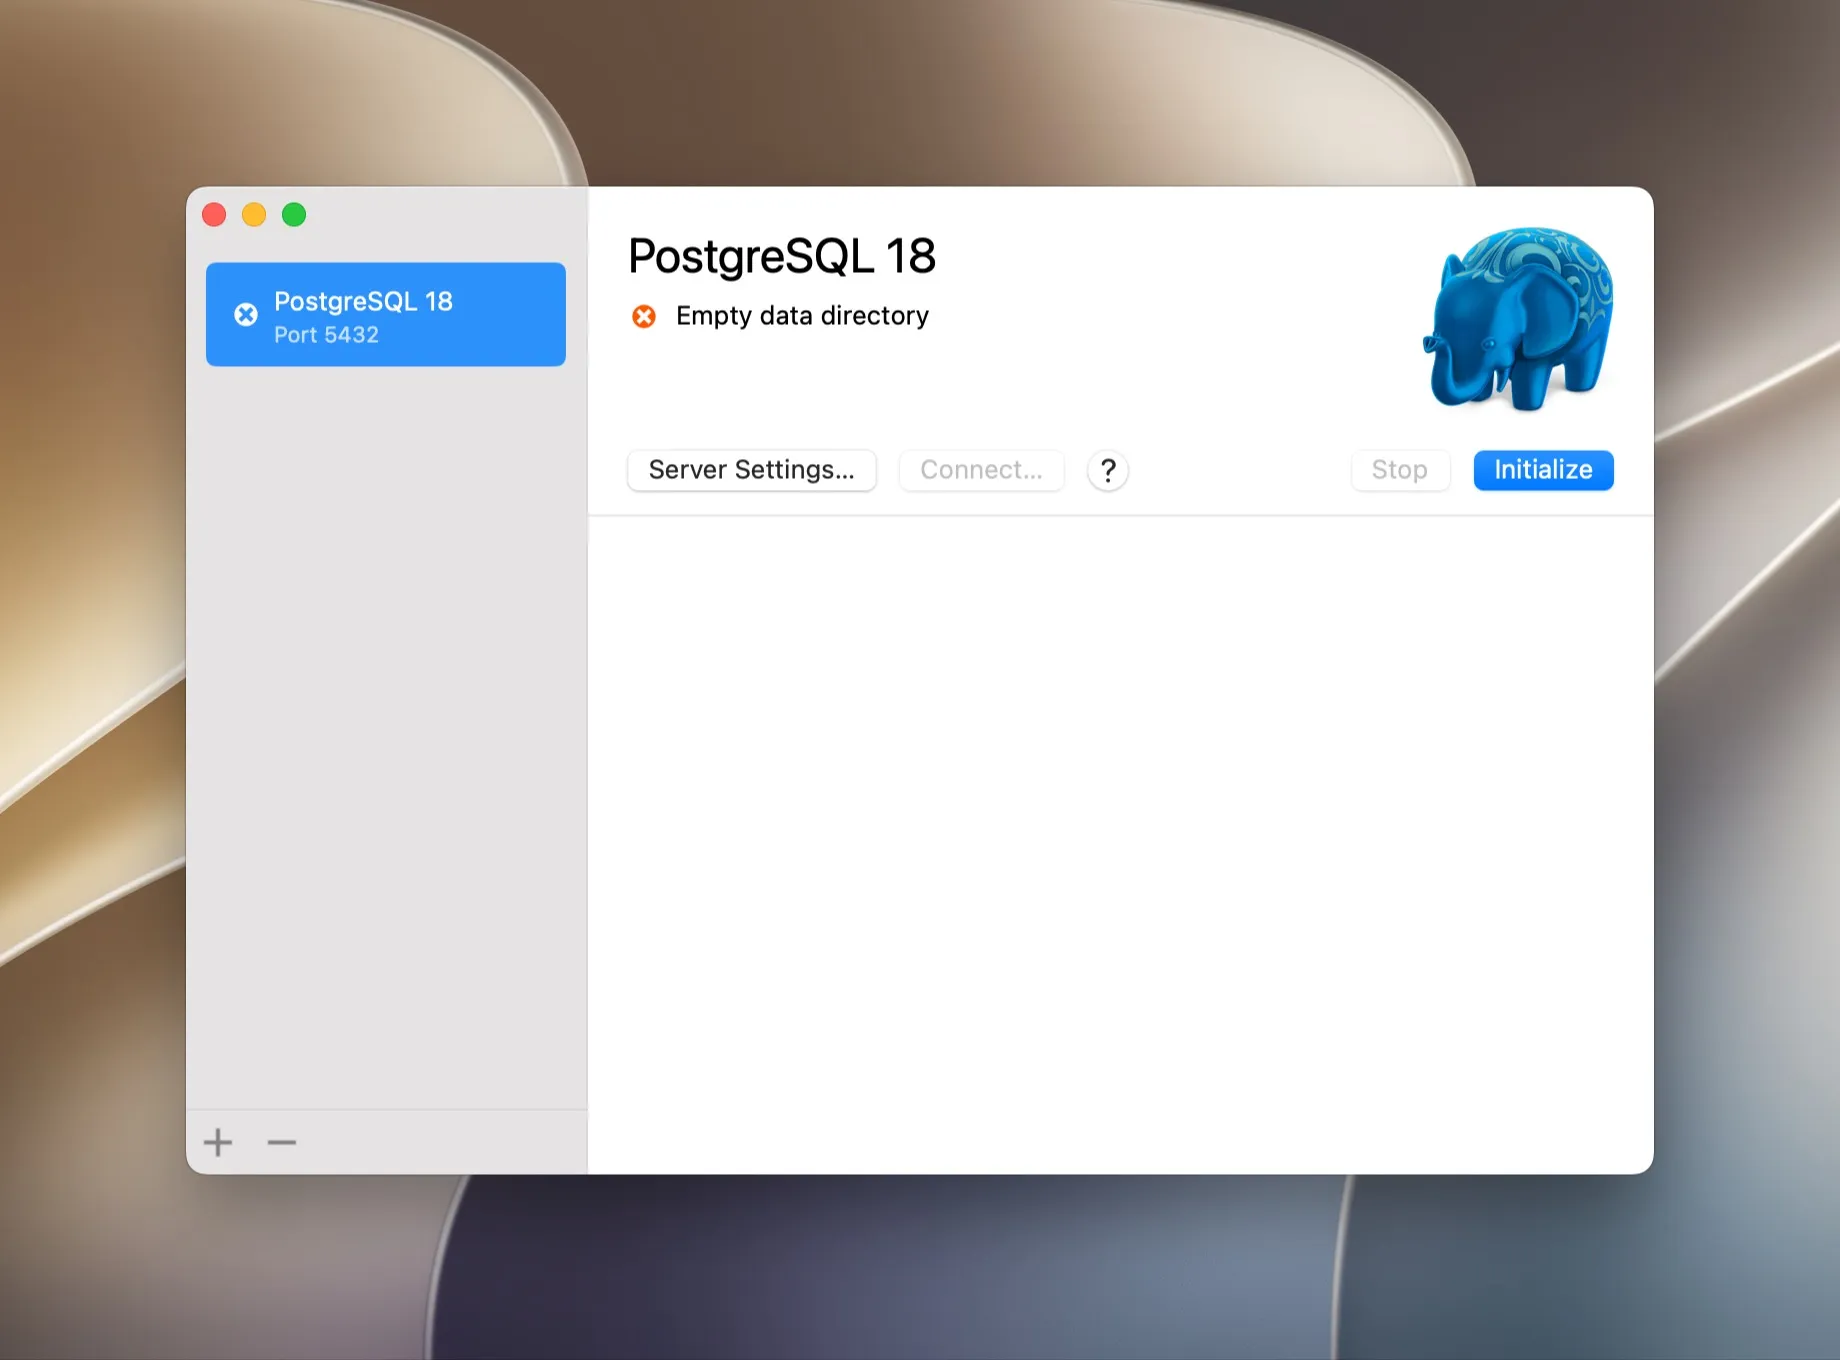Close the window with red button
1840x1360 pixels.
214,215
